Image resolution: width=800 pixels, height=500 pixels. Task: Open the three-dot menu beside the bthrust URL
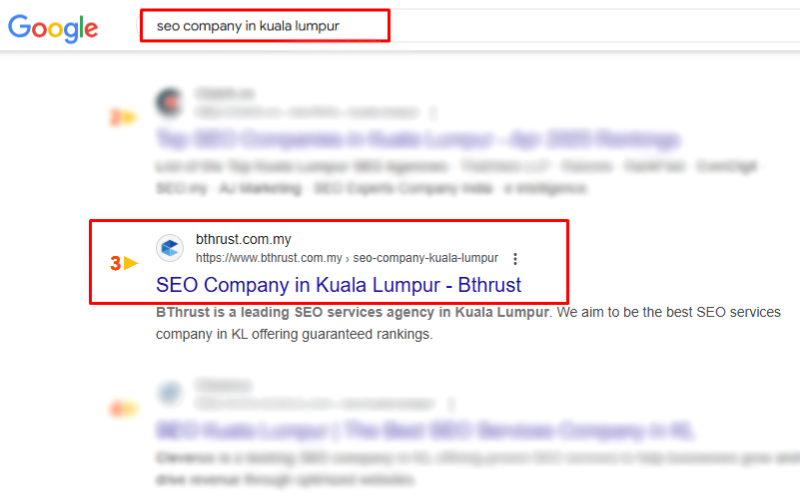[x=515, y=259]
